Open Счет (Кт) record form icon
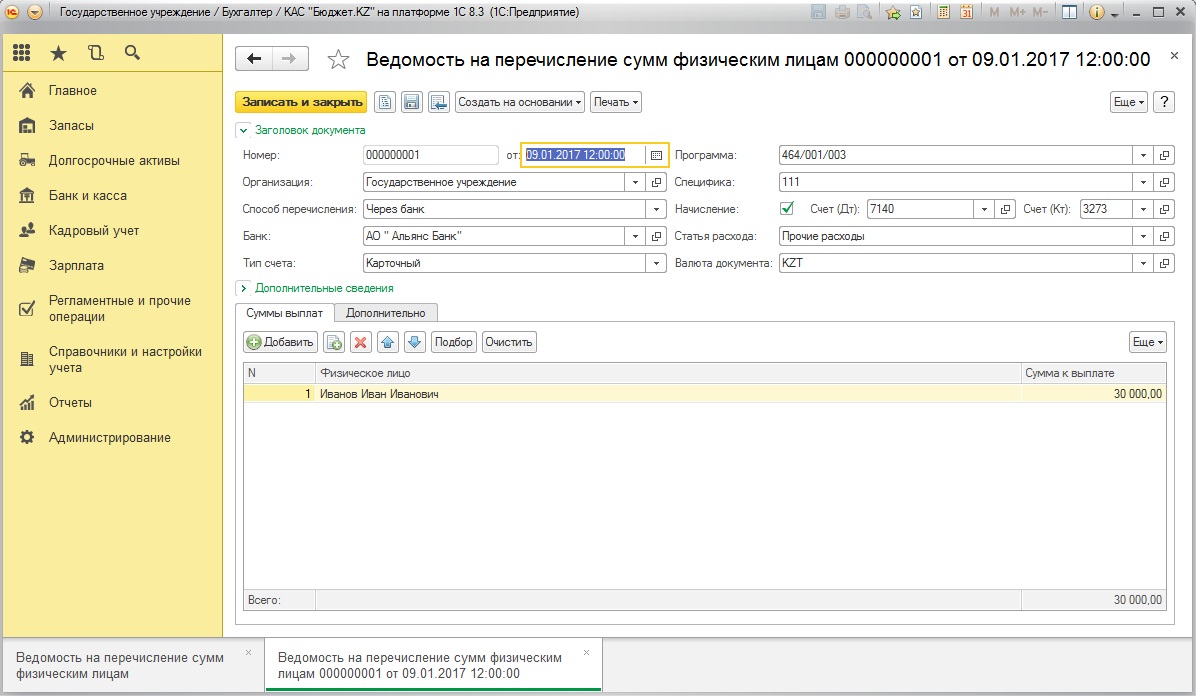The width and height of the screenshot is (1196, 696). pyautogui.click(x=1164, y=209)
